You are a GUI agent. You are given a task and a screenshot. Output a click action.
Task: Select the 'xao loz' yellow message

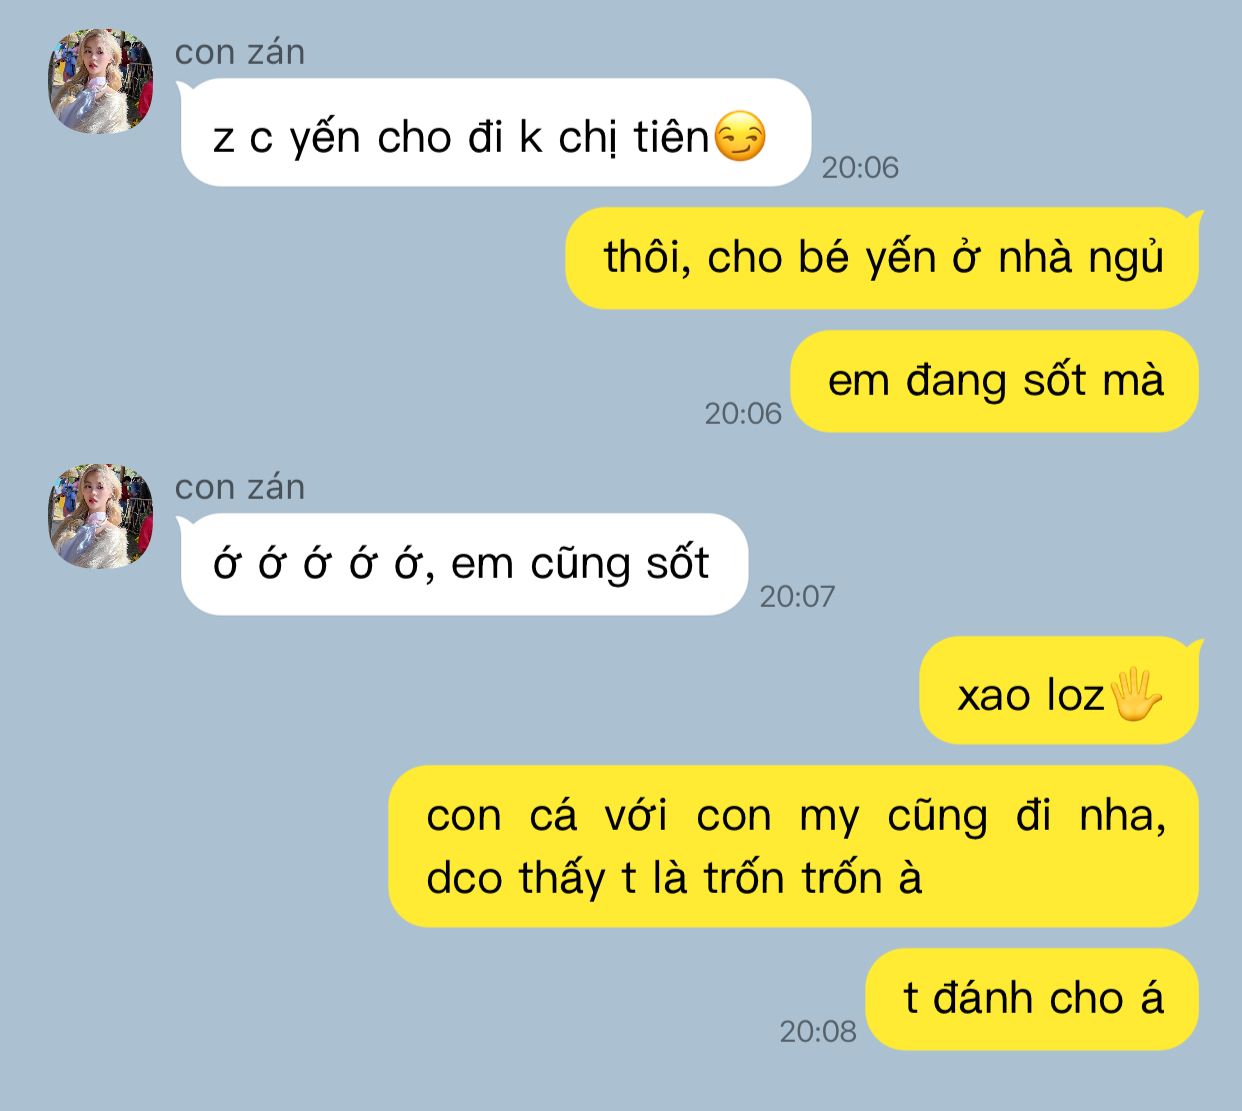(x=1059, y=690)
